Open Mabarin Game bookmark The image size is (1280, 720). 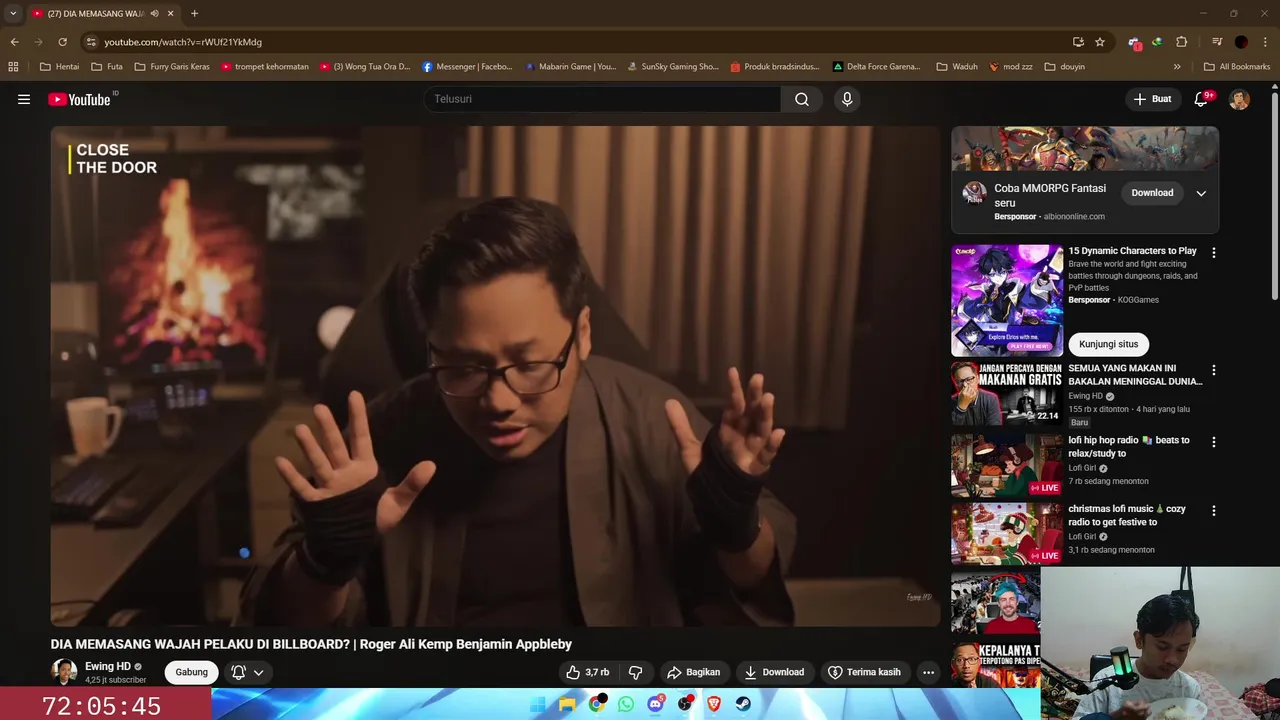pyautogui.click(x=571, y=67)
